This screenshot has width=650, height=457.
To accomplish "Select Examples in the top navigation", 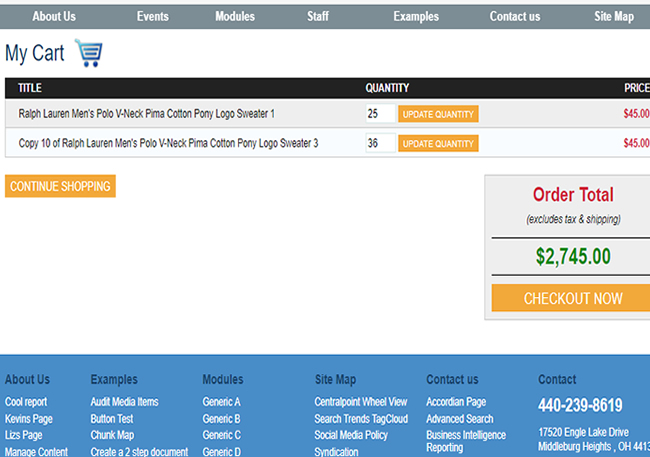I will coord(415,16).
